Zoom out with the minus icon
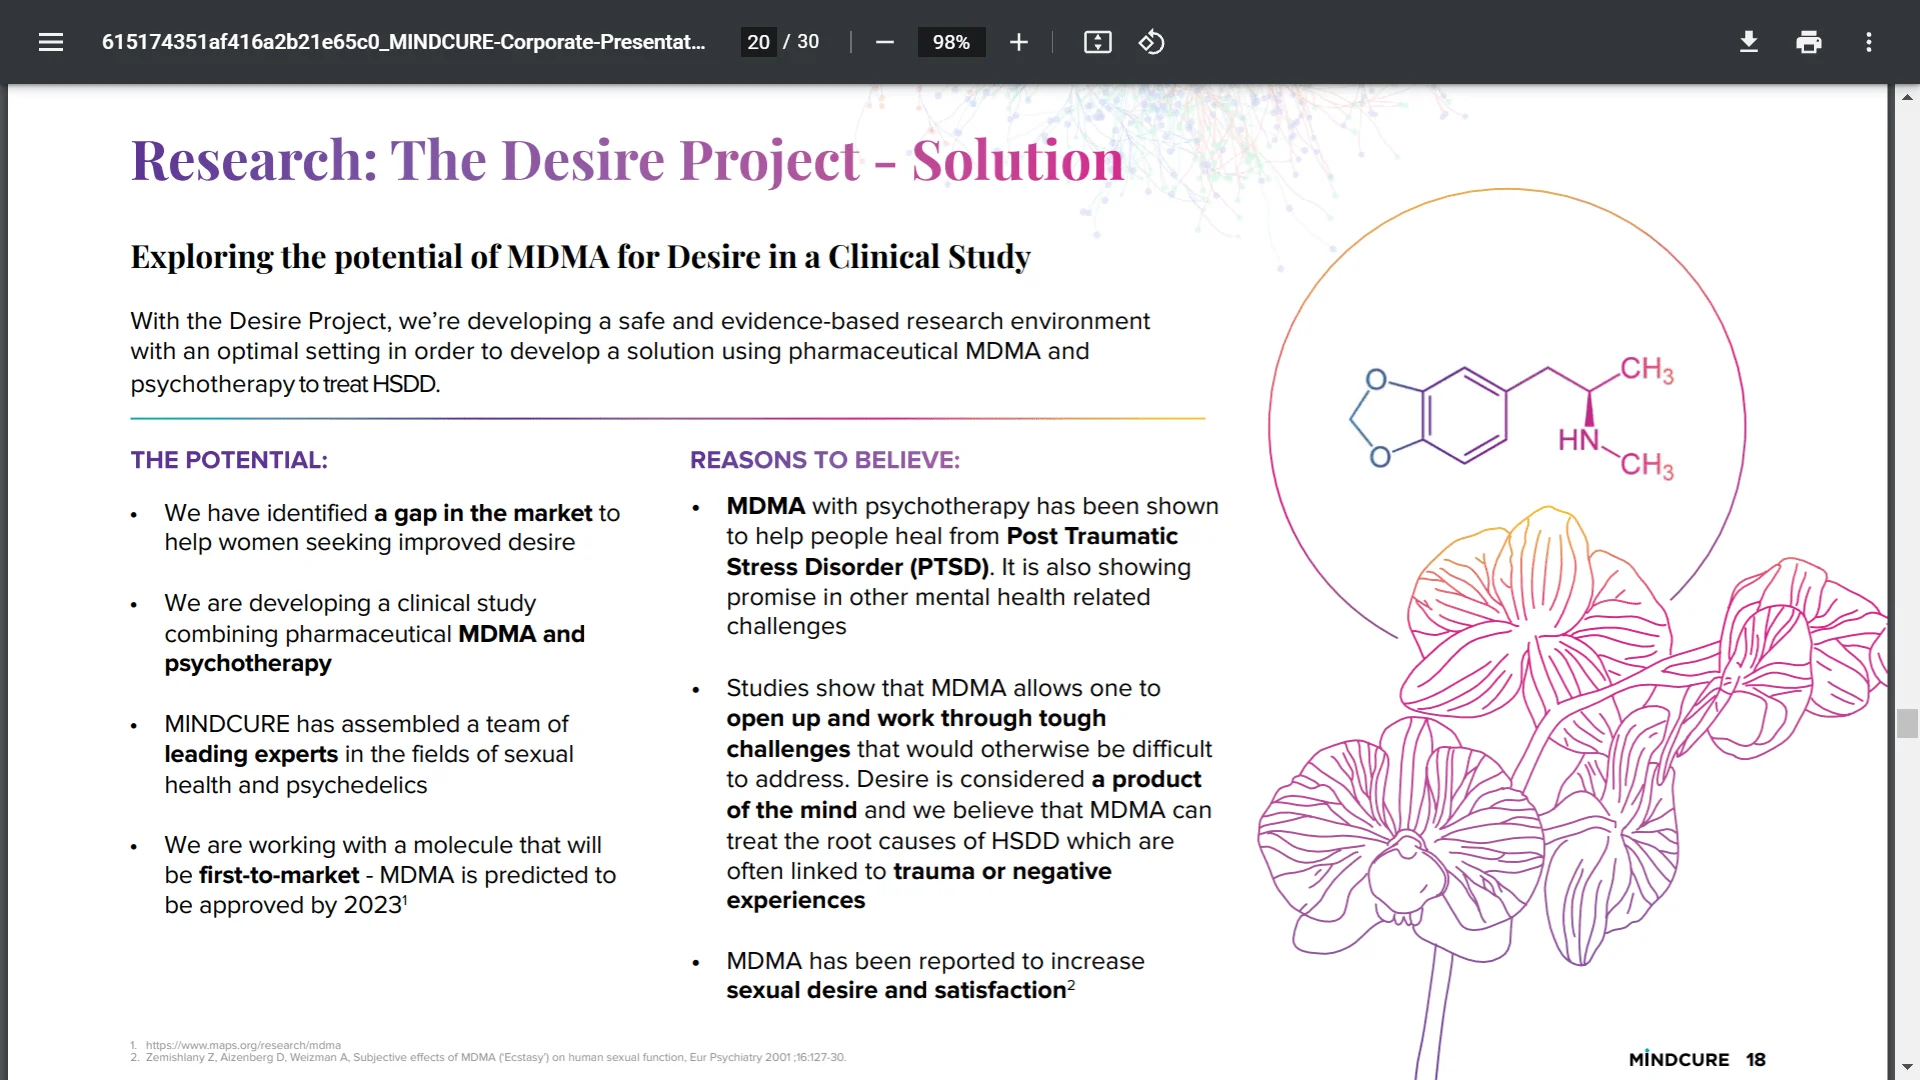The height and width of the screenshot is (1080, 1920). [x=884, y=42]
